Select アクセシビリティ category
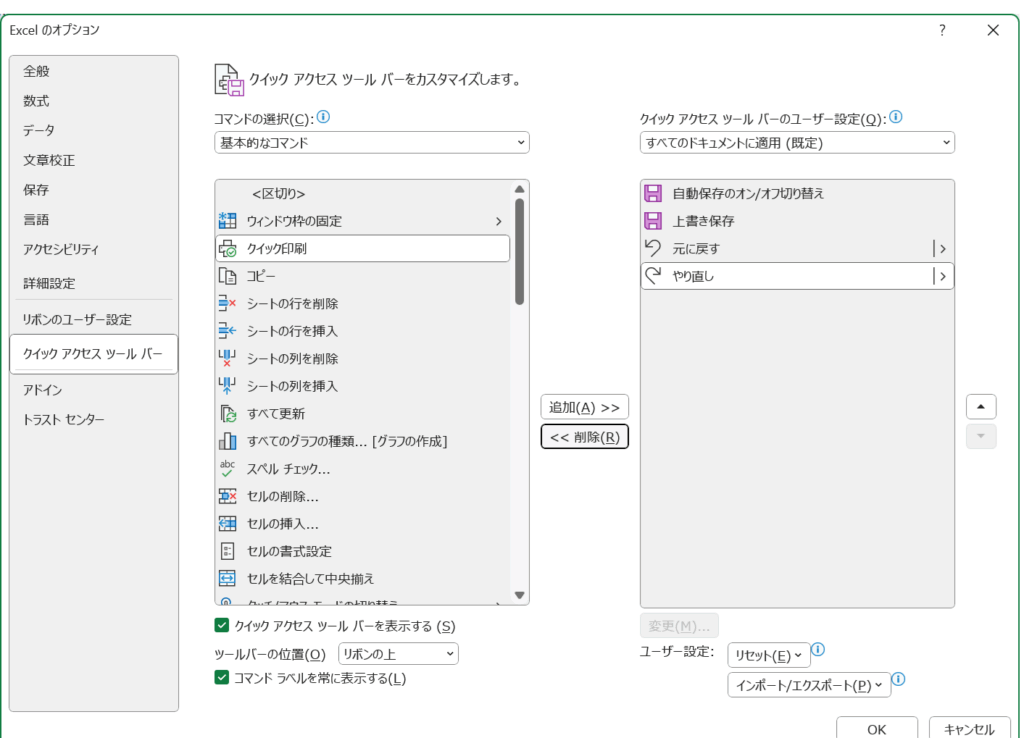The image size is (1024, 738). click(x=94, y=249)
